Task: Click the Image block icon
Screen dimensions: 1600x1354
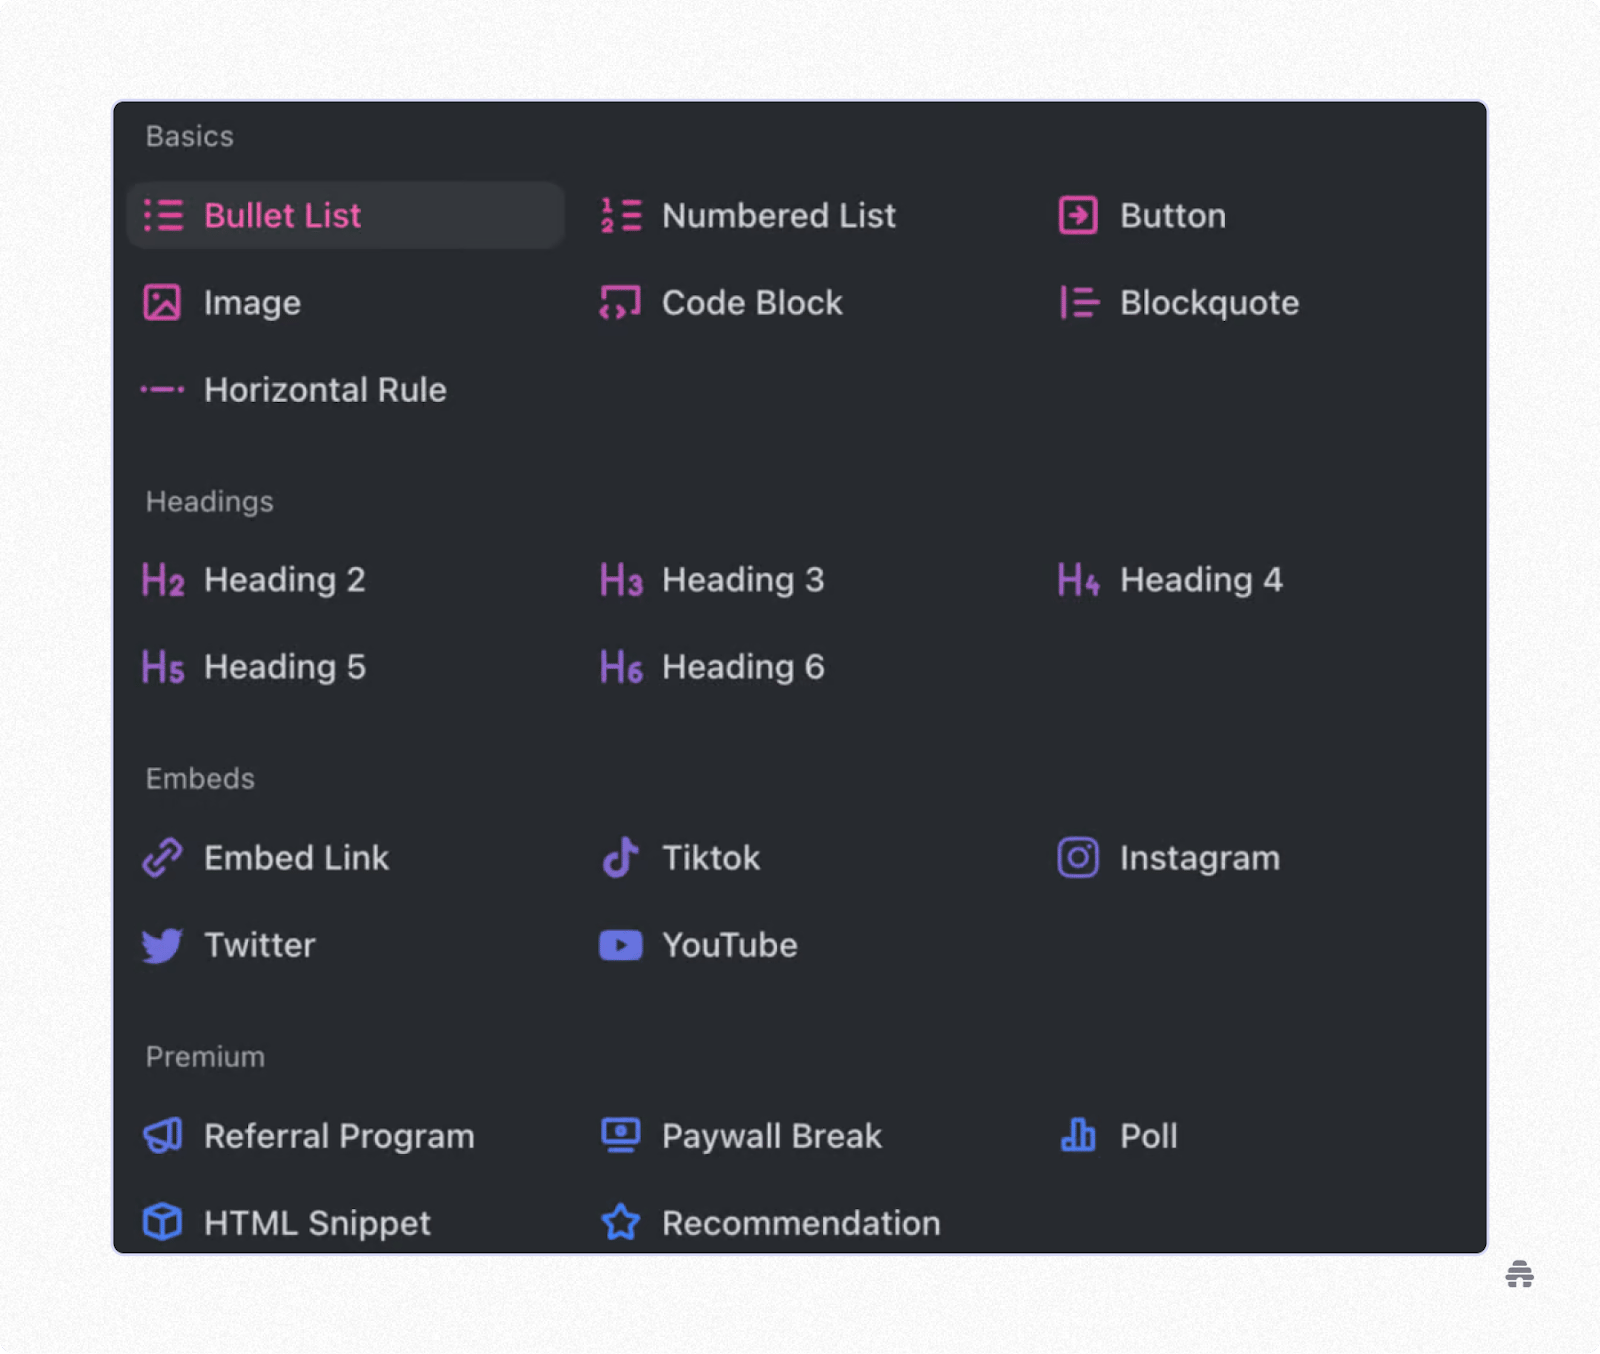Action: (162, 302)
